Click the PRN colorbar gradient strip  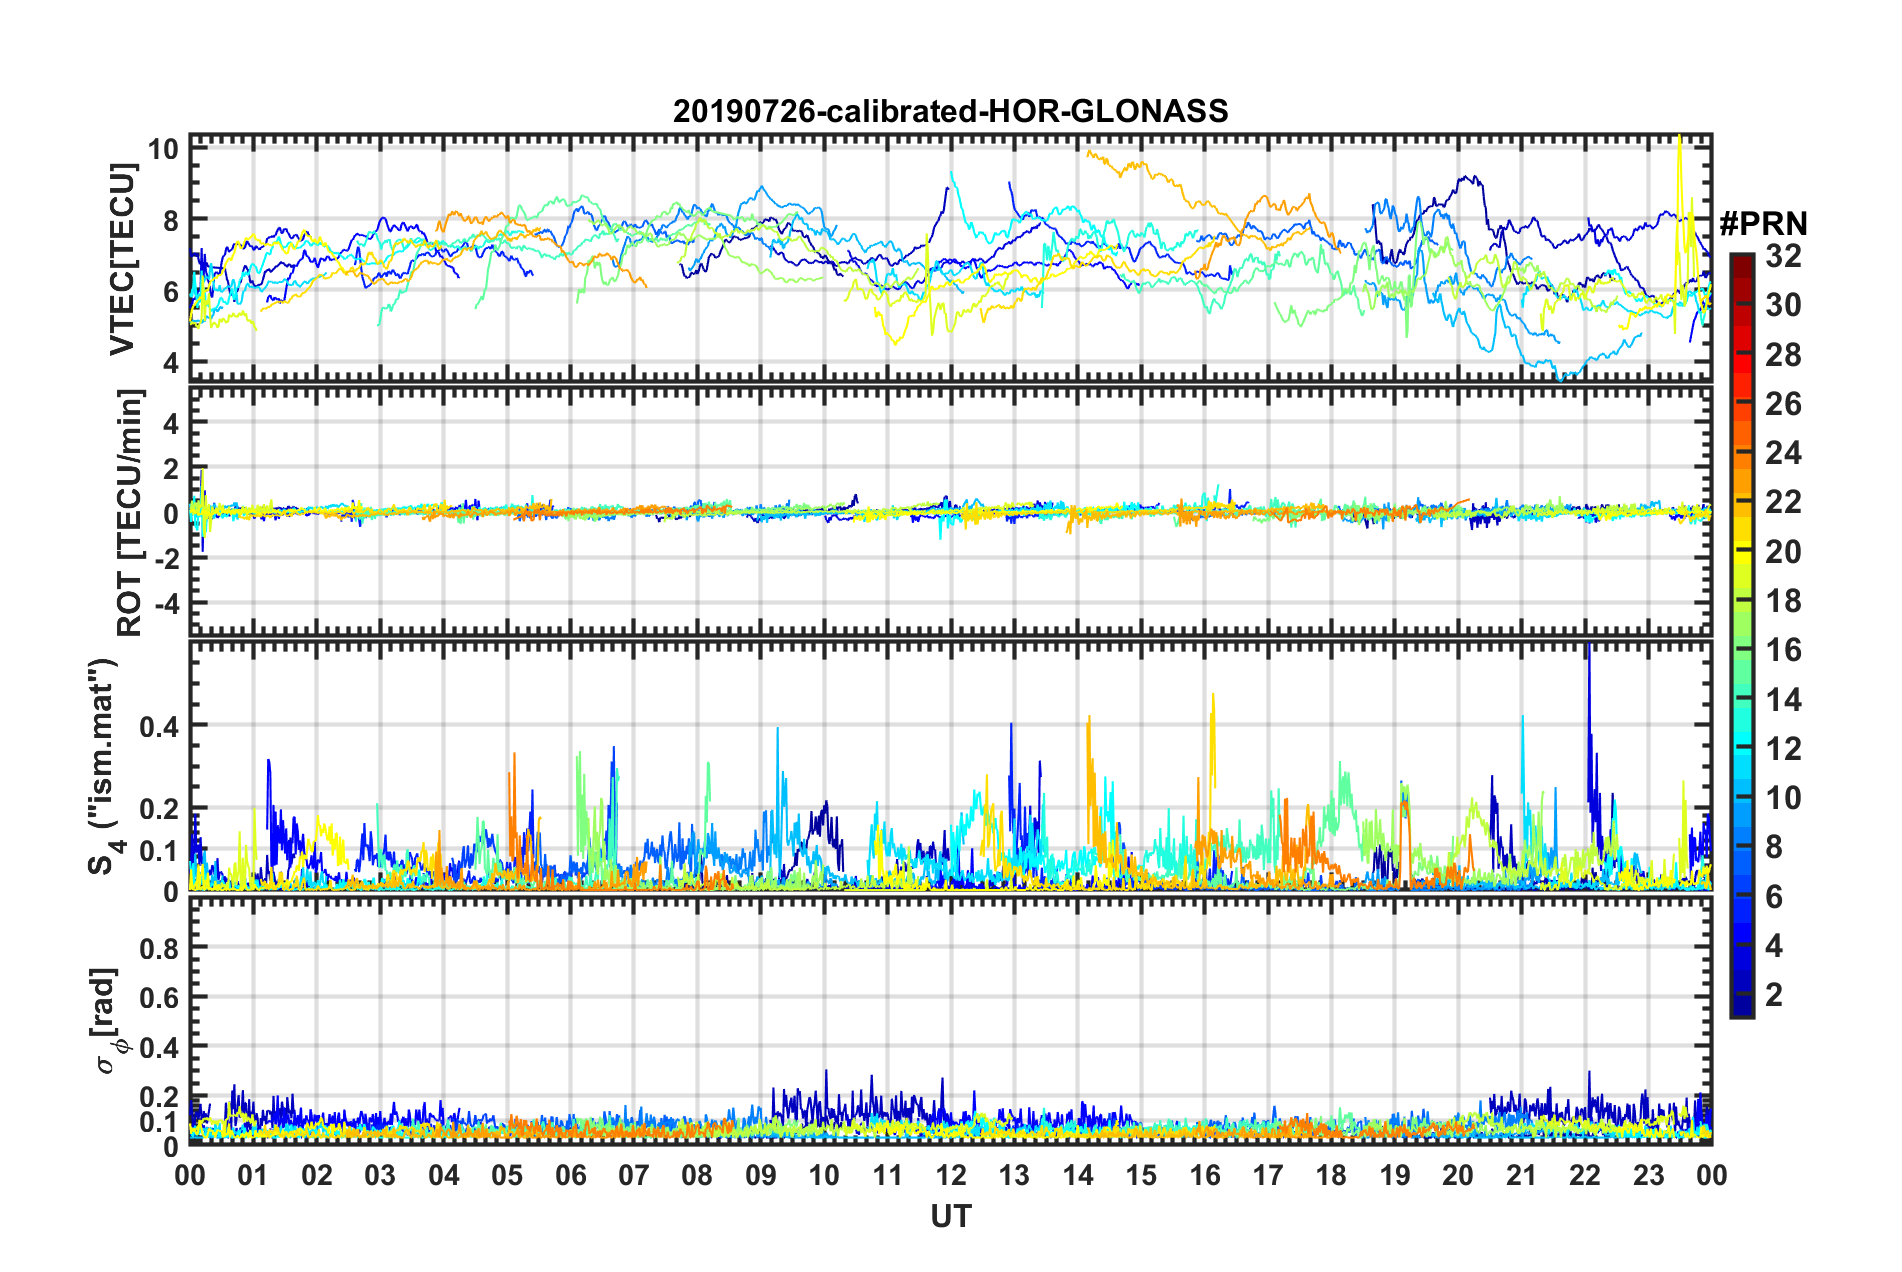click(1741, 635)
